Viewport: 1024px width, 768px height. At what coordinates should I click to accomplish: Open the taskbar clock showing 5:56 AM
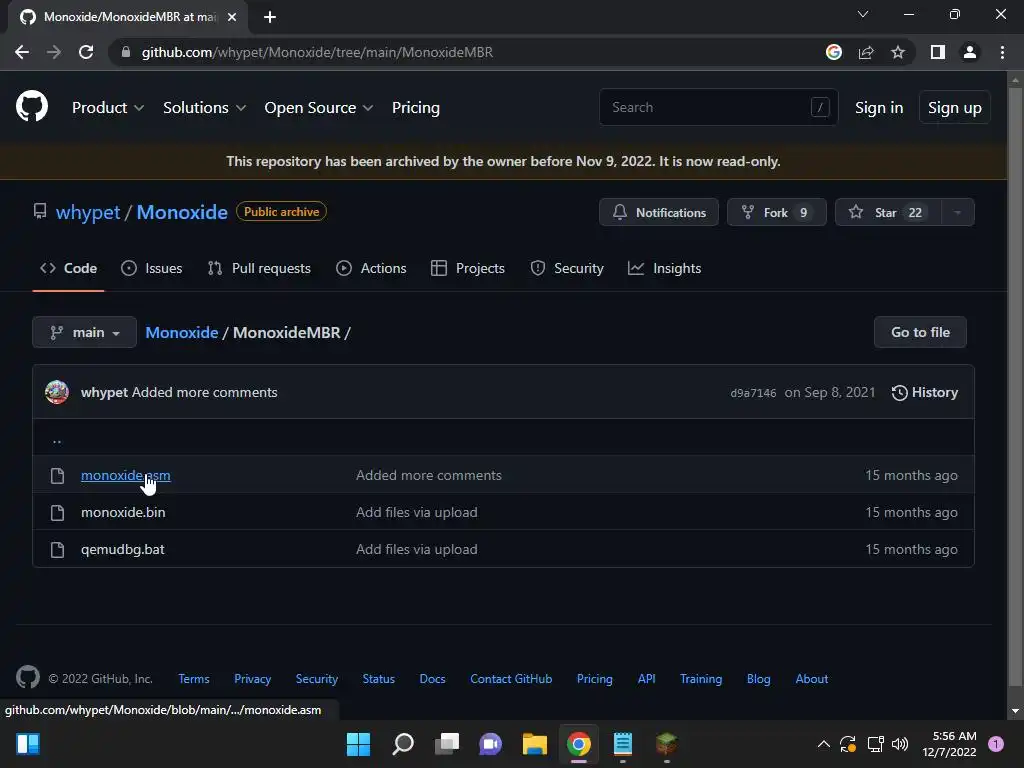[950, 744]
